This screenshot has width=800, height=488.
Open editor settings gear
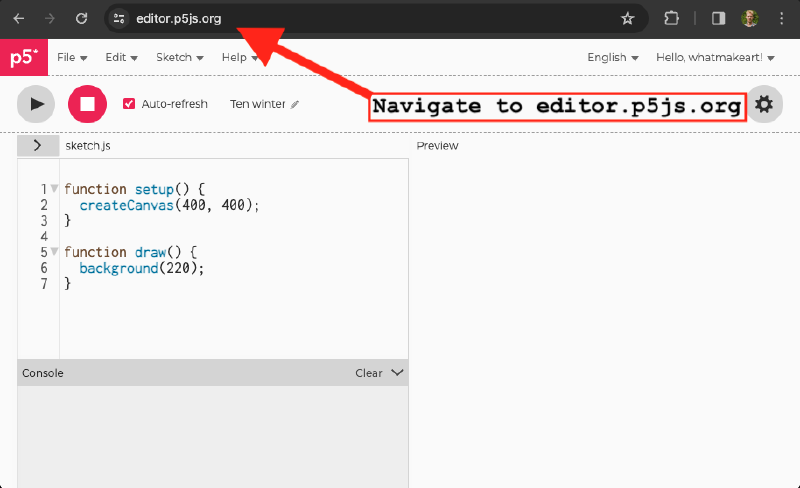click(x=764, y=104)
